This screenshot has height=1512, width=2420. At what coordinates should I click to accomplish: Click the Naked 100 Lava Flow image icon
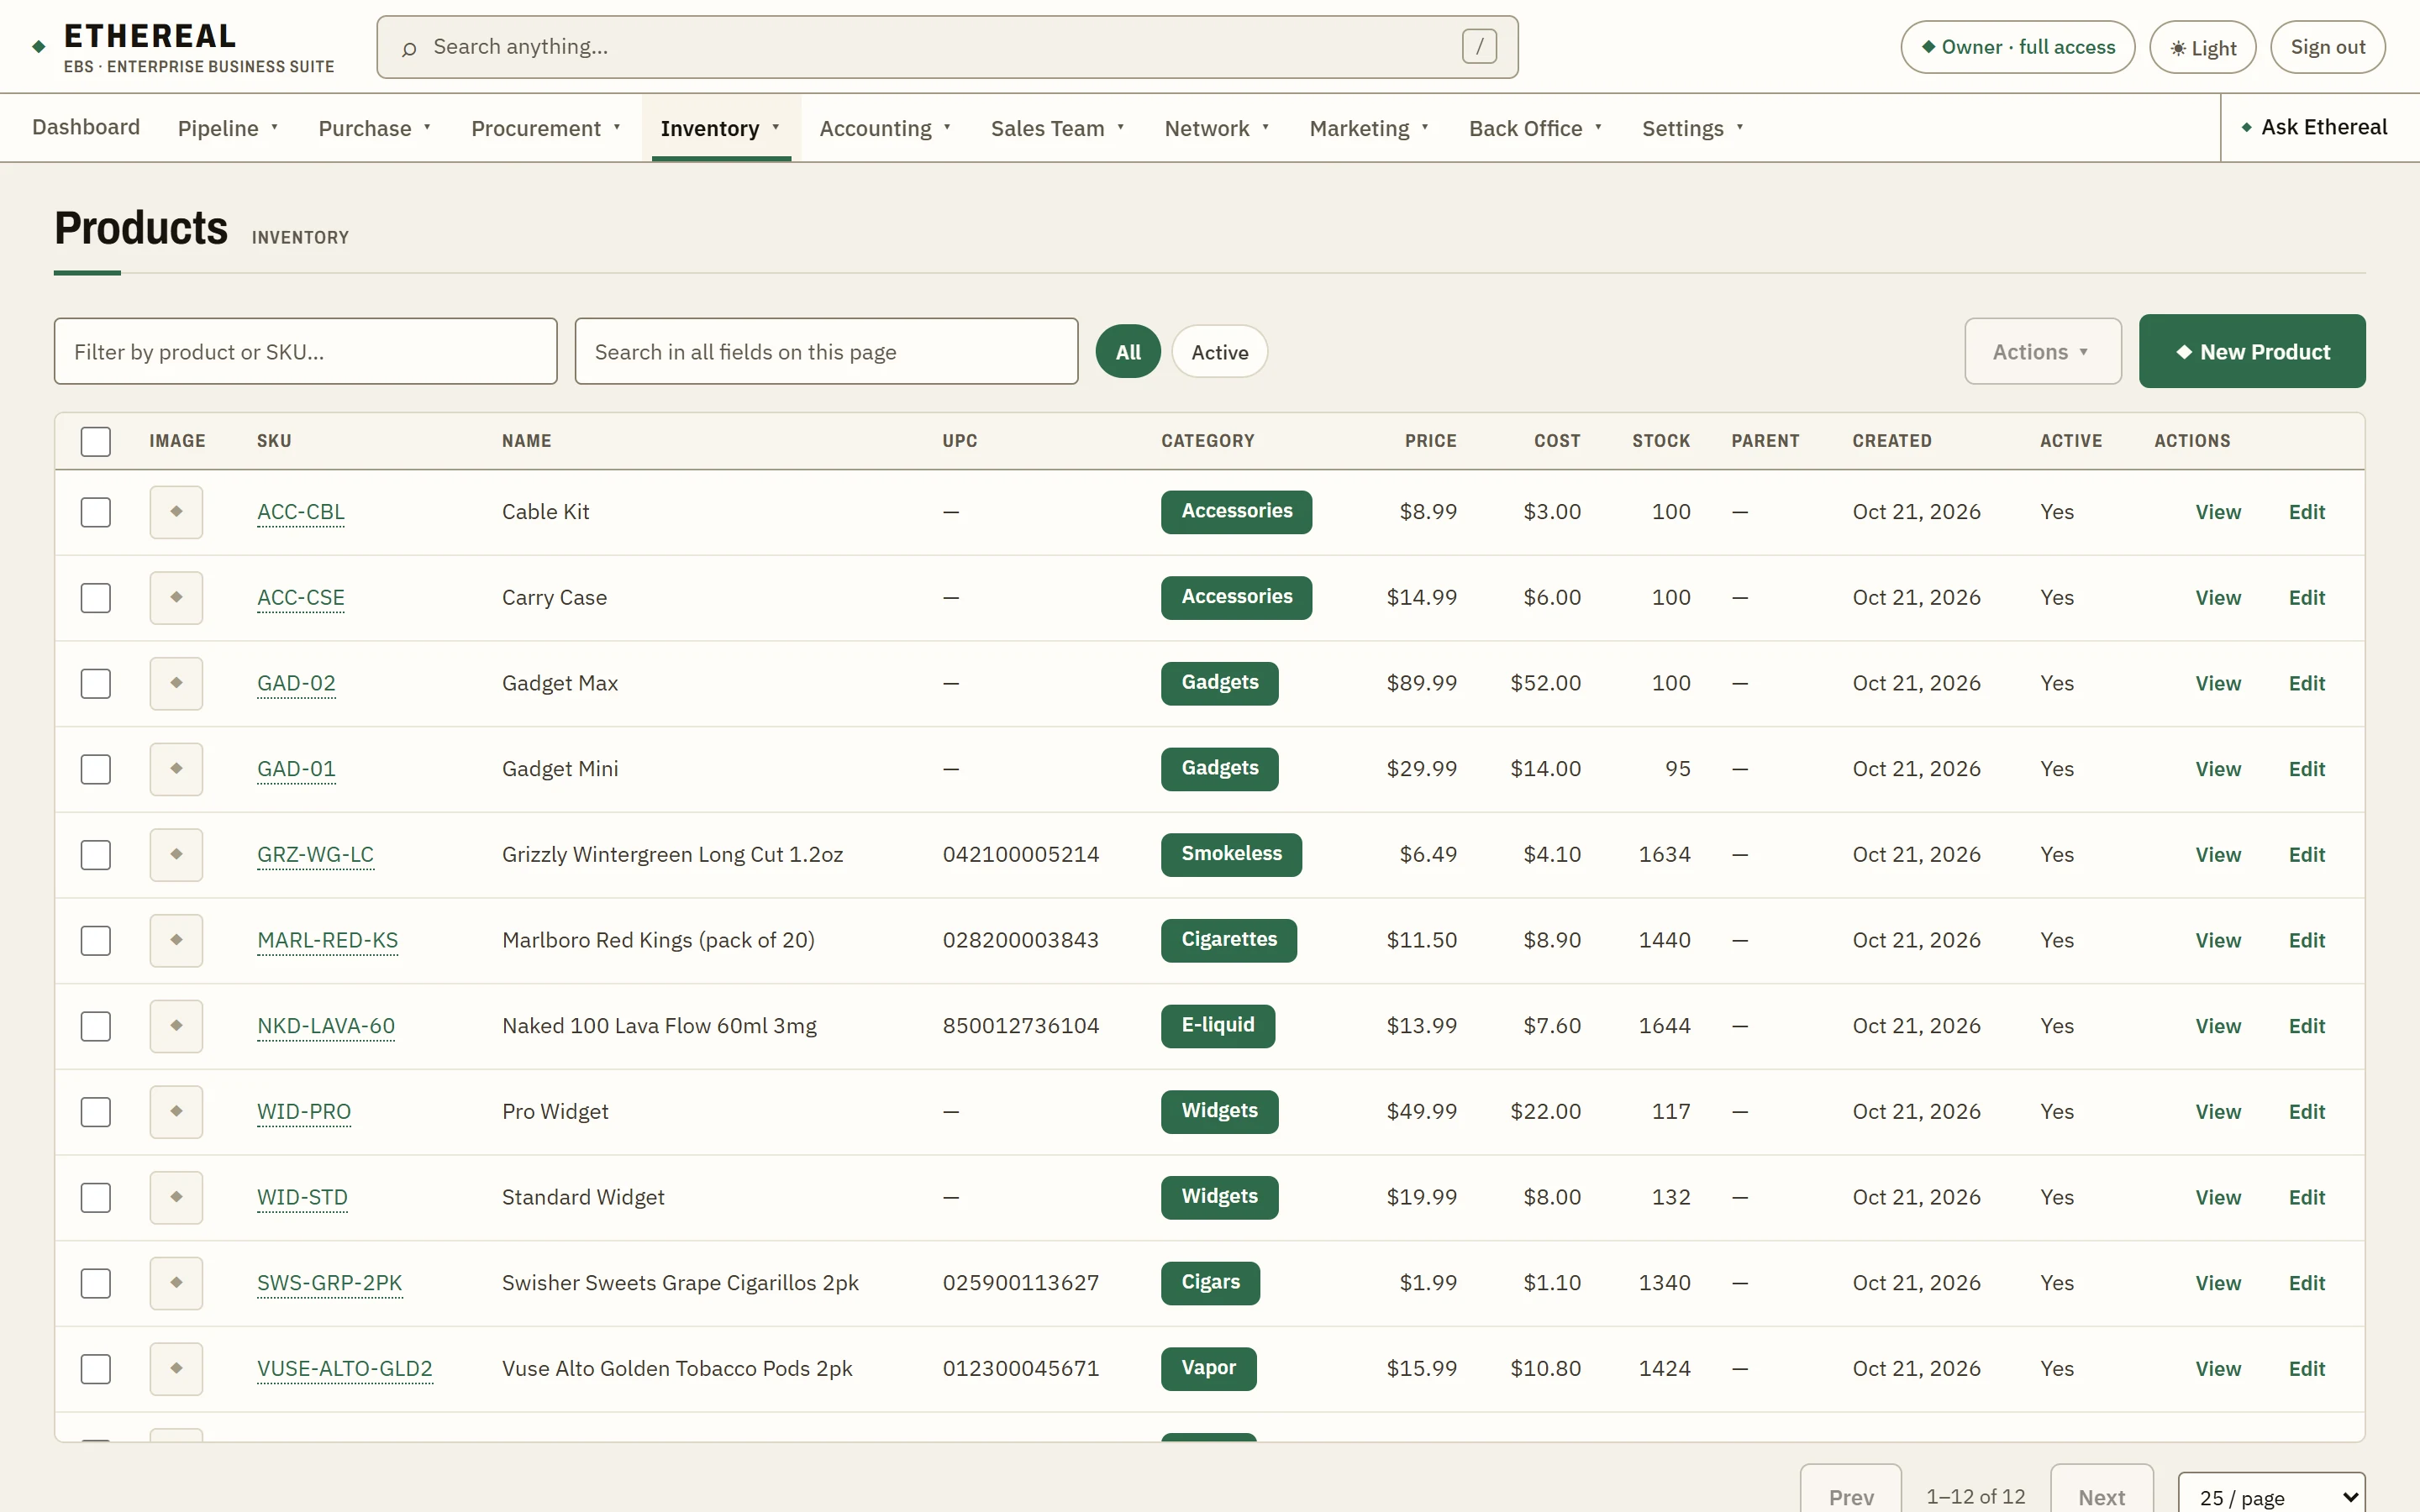(x=176, y=1026)
